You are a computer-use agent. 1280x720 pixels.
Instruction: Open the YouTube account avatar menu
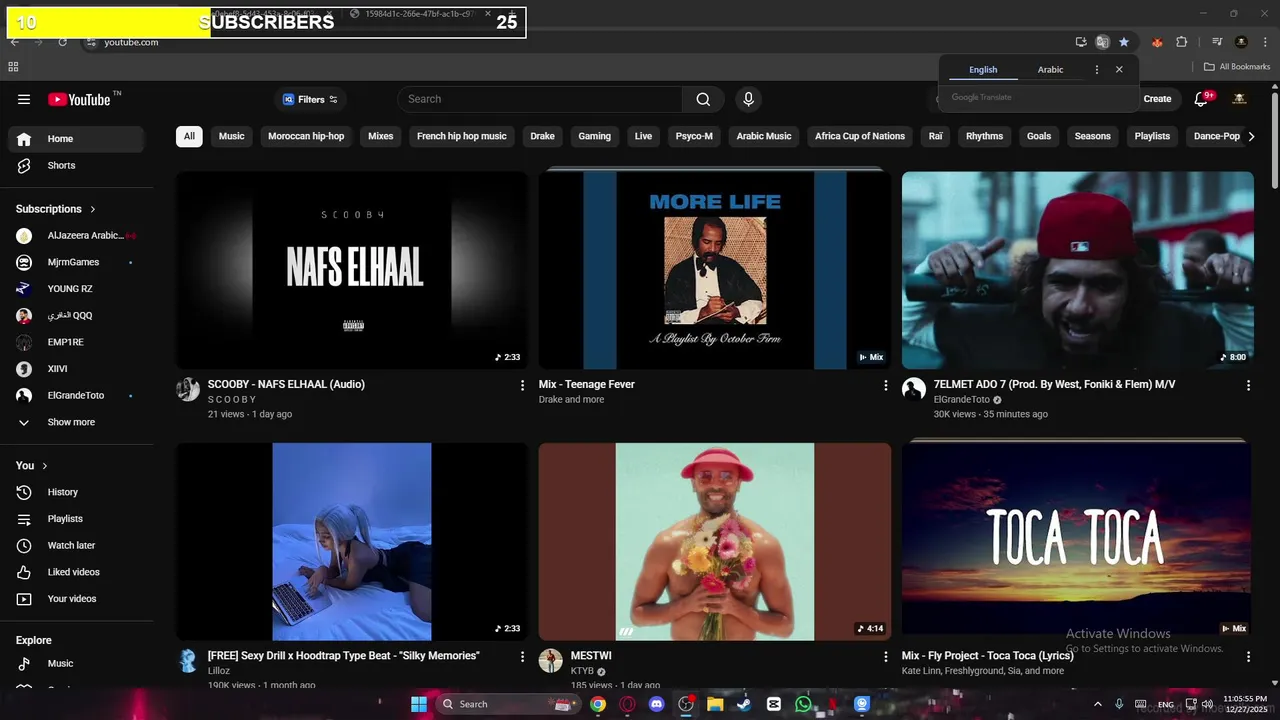[x=1240, y=99]
